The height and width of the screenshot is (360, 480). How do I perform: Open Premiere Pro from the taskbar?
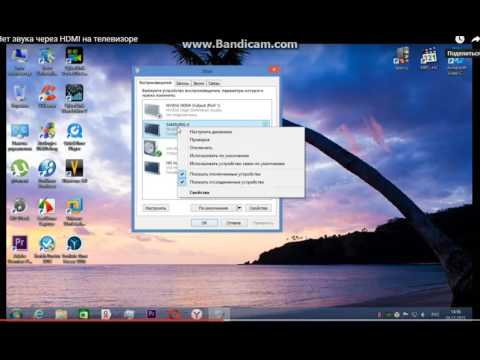click(x=151, y=314)
